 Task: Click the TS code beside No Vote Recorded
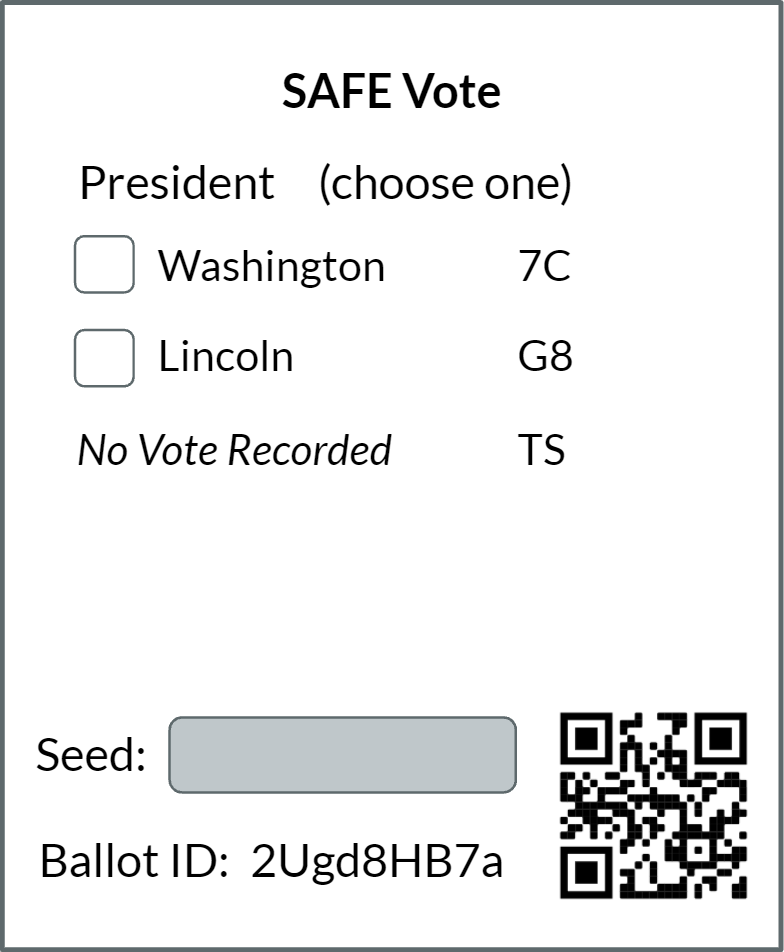point(541,450)
